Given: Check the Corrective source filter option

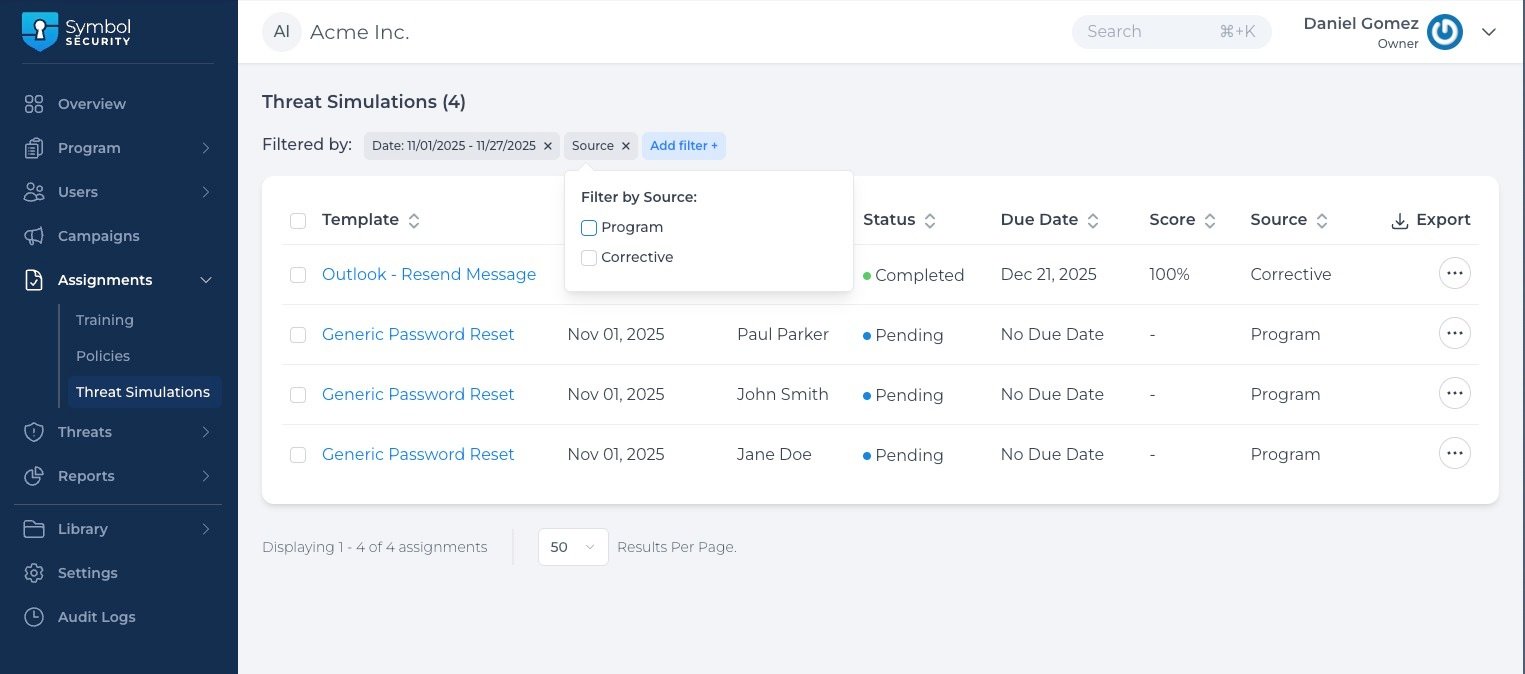Looking at the screenshot, I should 589,258.
